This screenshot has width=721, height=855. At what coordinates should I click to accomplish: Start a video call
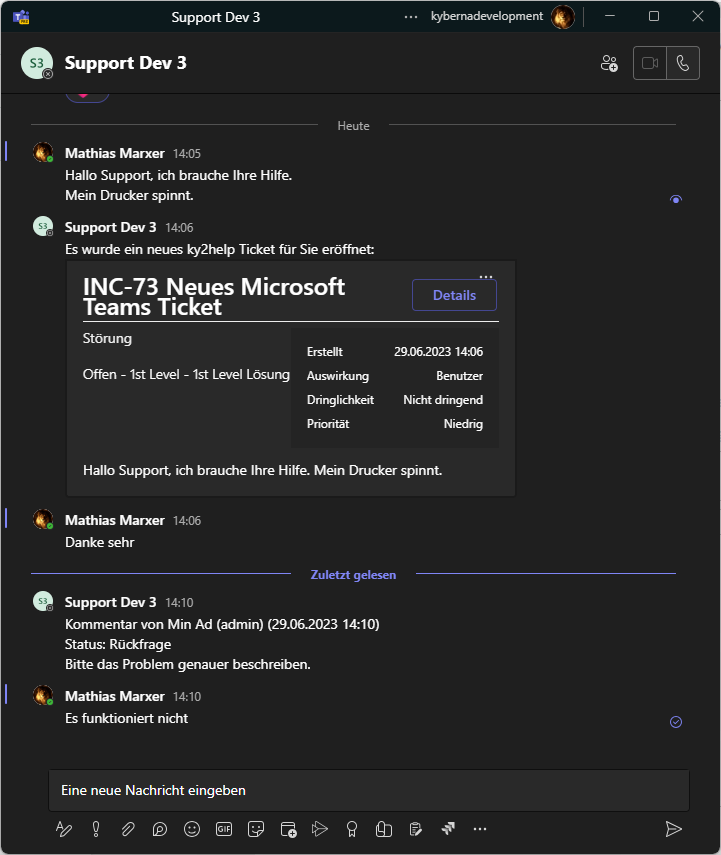[x=649, y=62]
